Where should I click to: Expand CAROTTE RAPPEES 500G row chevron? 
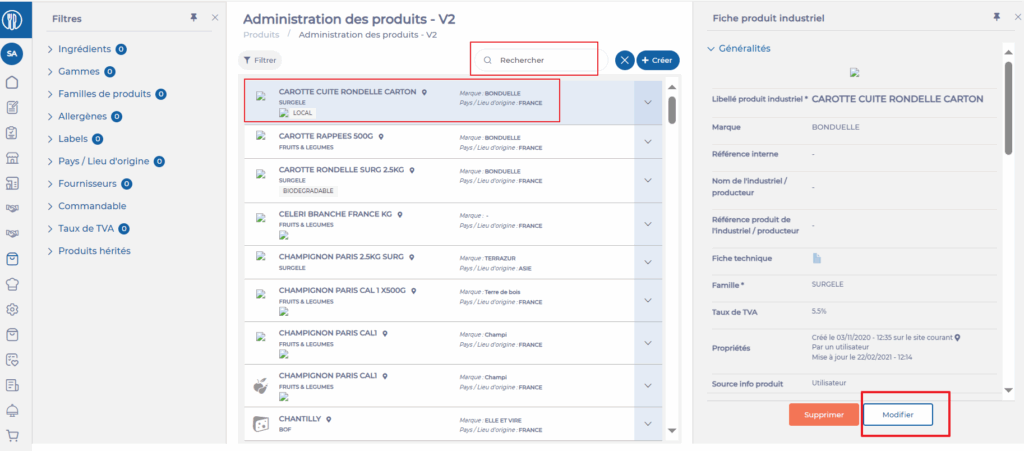pos(647,141)
